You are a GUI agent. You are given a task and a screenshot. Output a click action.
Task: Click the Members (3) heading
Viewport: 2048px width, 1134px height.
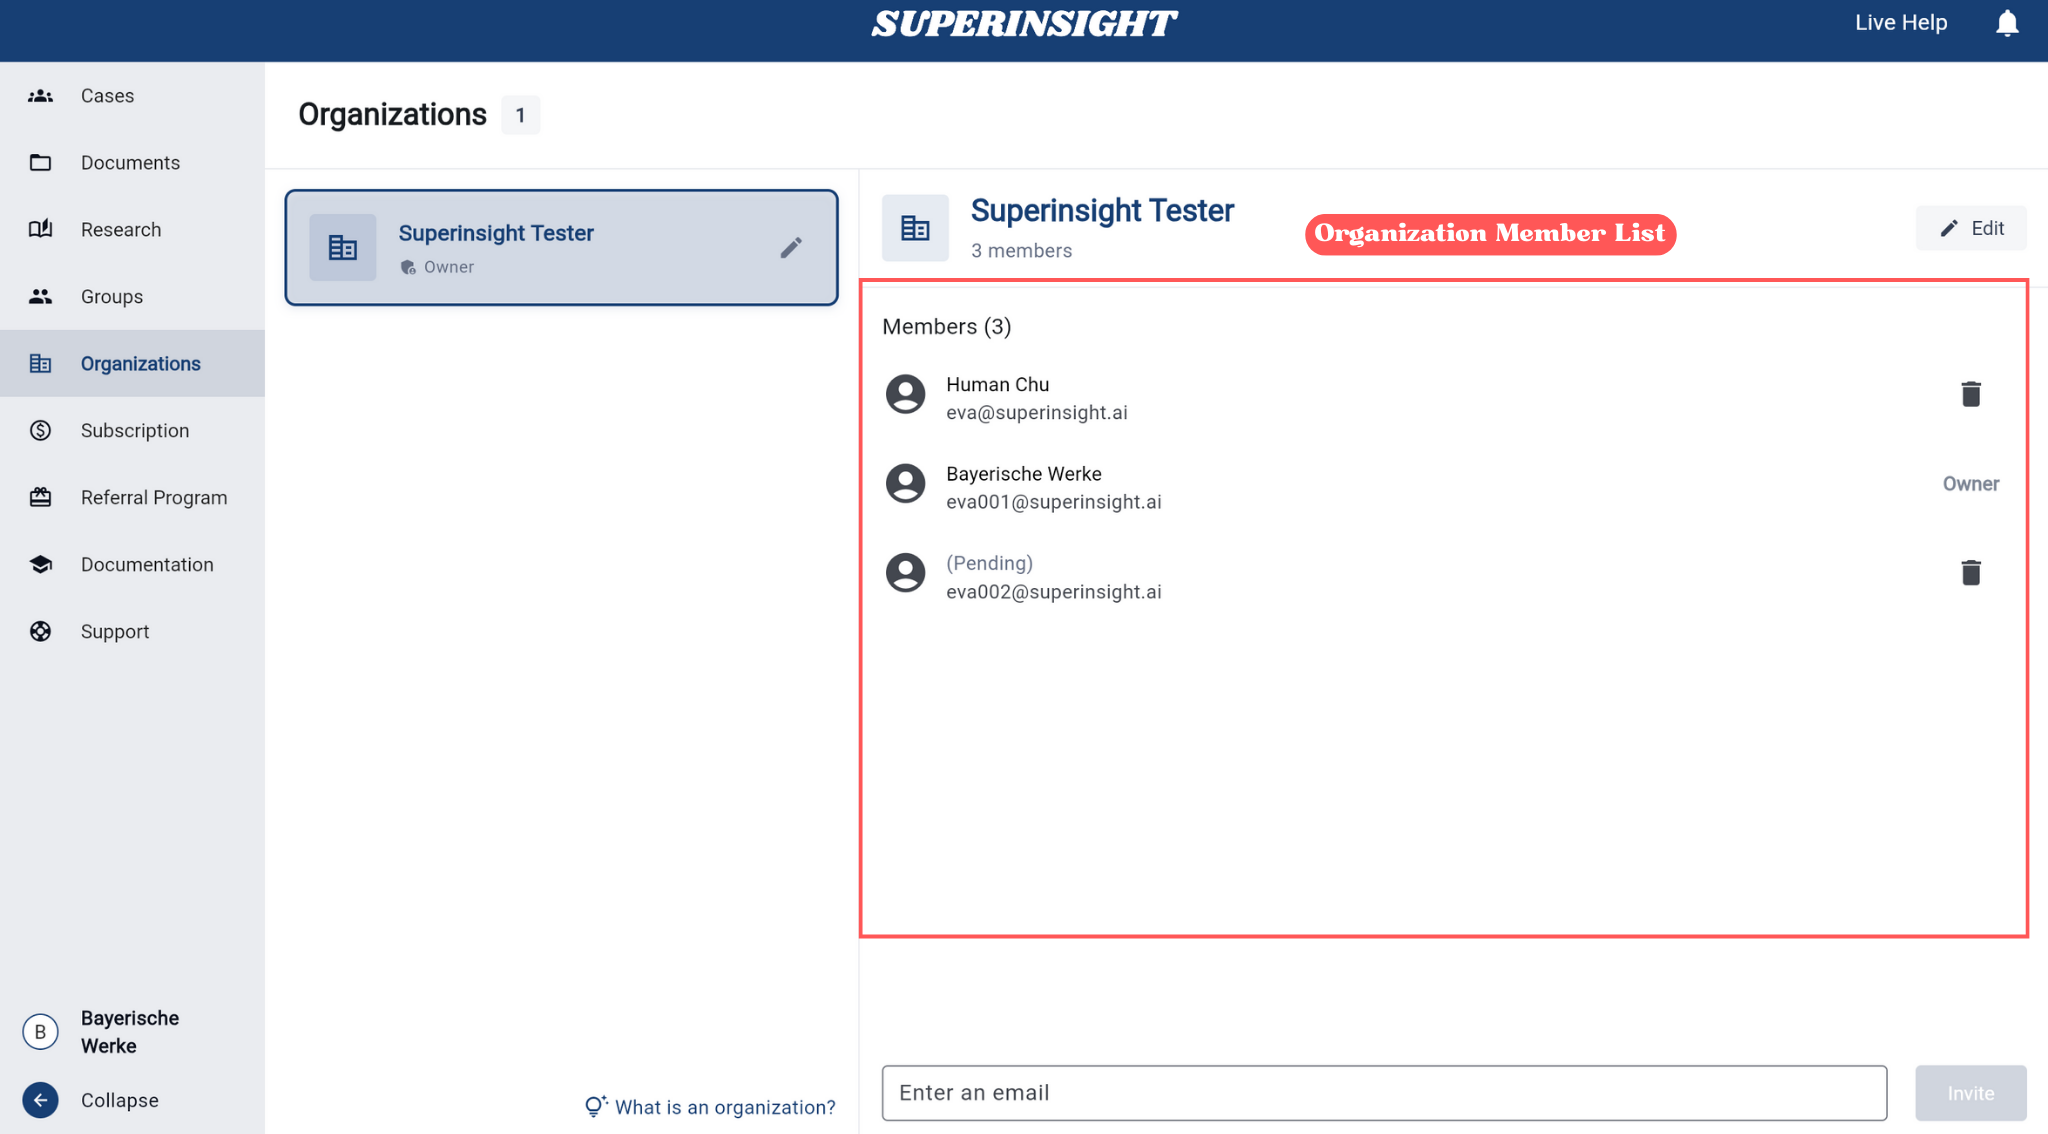[x=946, y=327]
